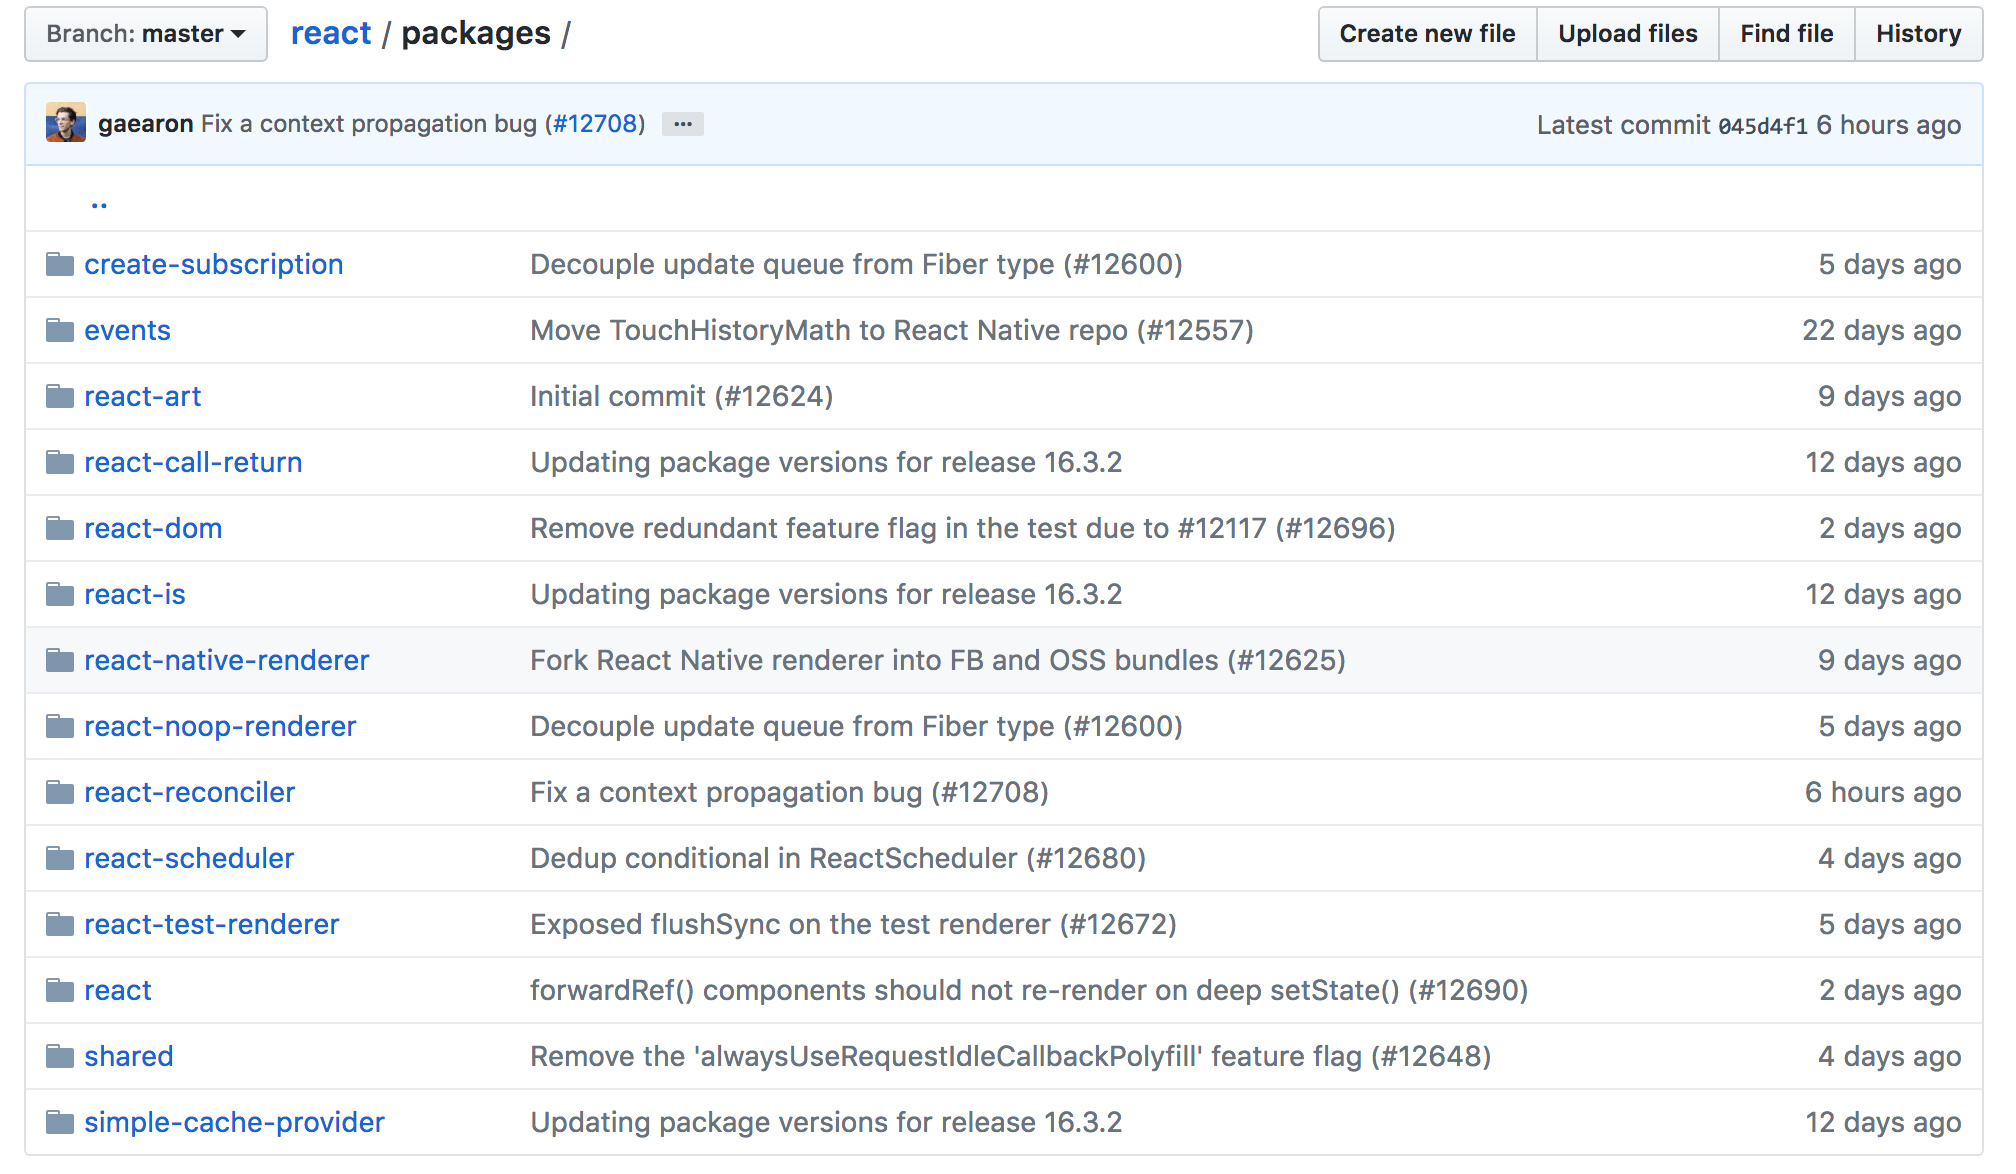Expand the commit message ellipsis button
Viewport: 2016px width, 1174px height.
click(683, 124)
